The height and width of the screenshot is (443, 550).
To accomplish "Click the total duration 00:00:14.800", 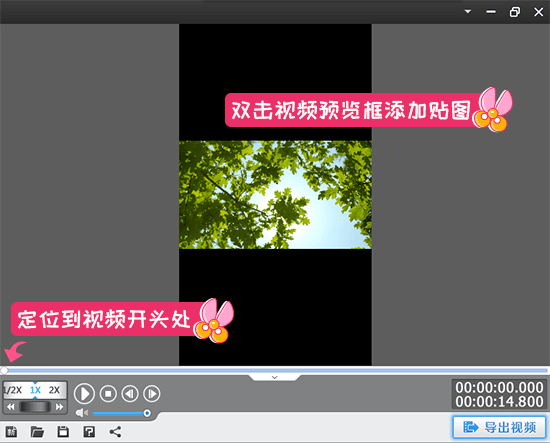I will pos(499,402).
